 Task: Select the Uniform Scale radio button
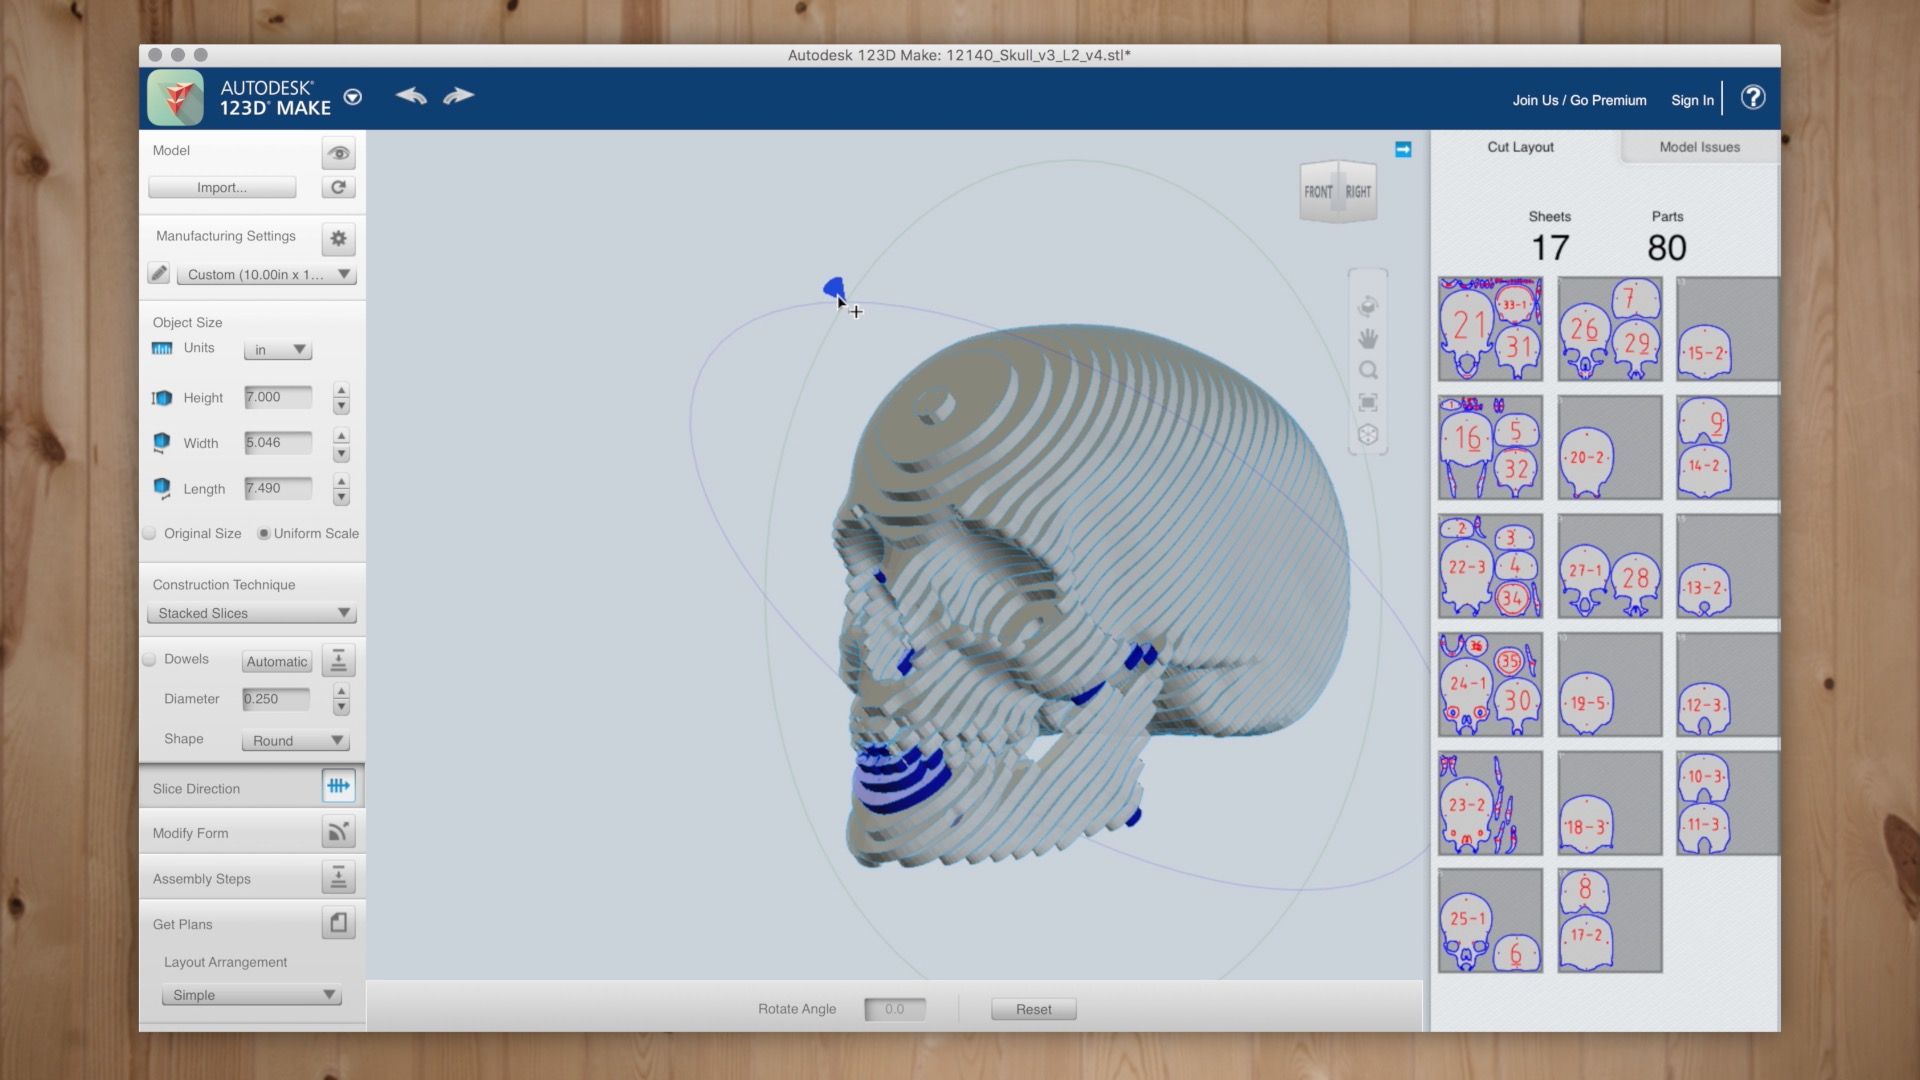pyautogui.click(x=263, y=533)
